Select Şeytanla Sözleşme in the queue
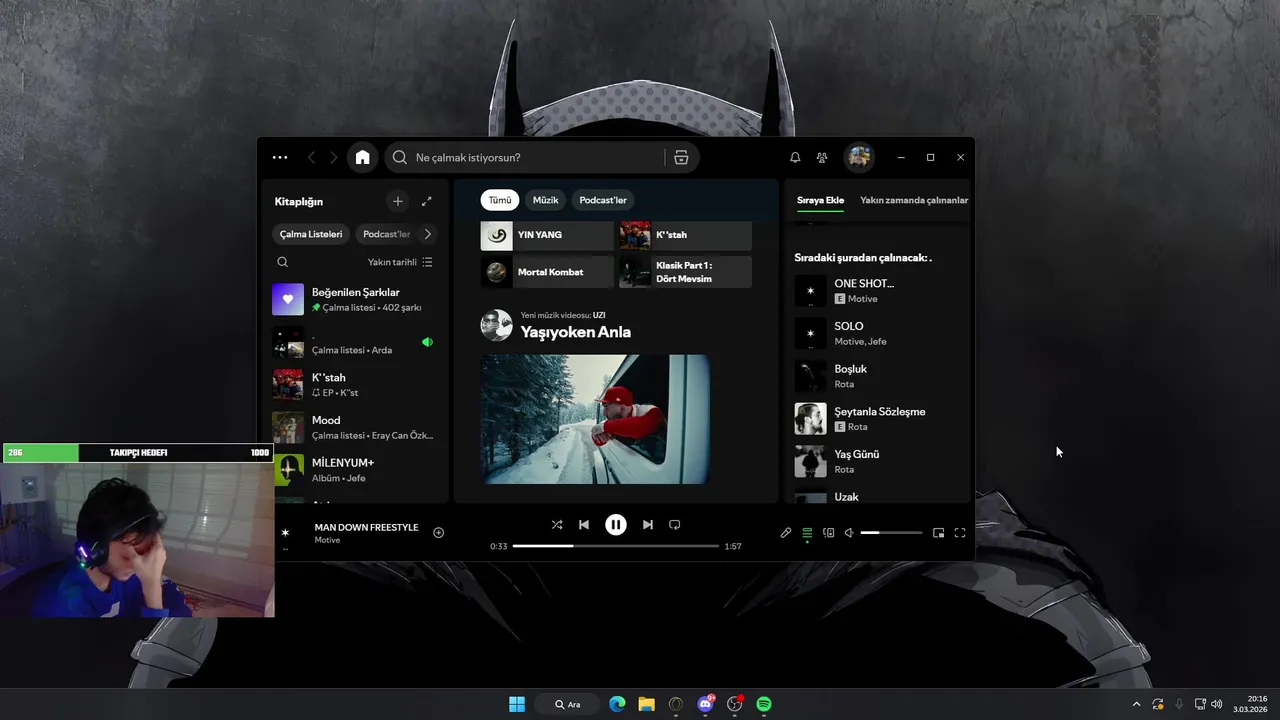The width and height of the screenshot is (1280, 720). pos(878,418)
